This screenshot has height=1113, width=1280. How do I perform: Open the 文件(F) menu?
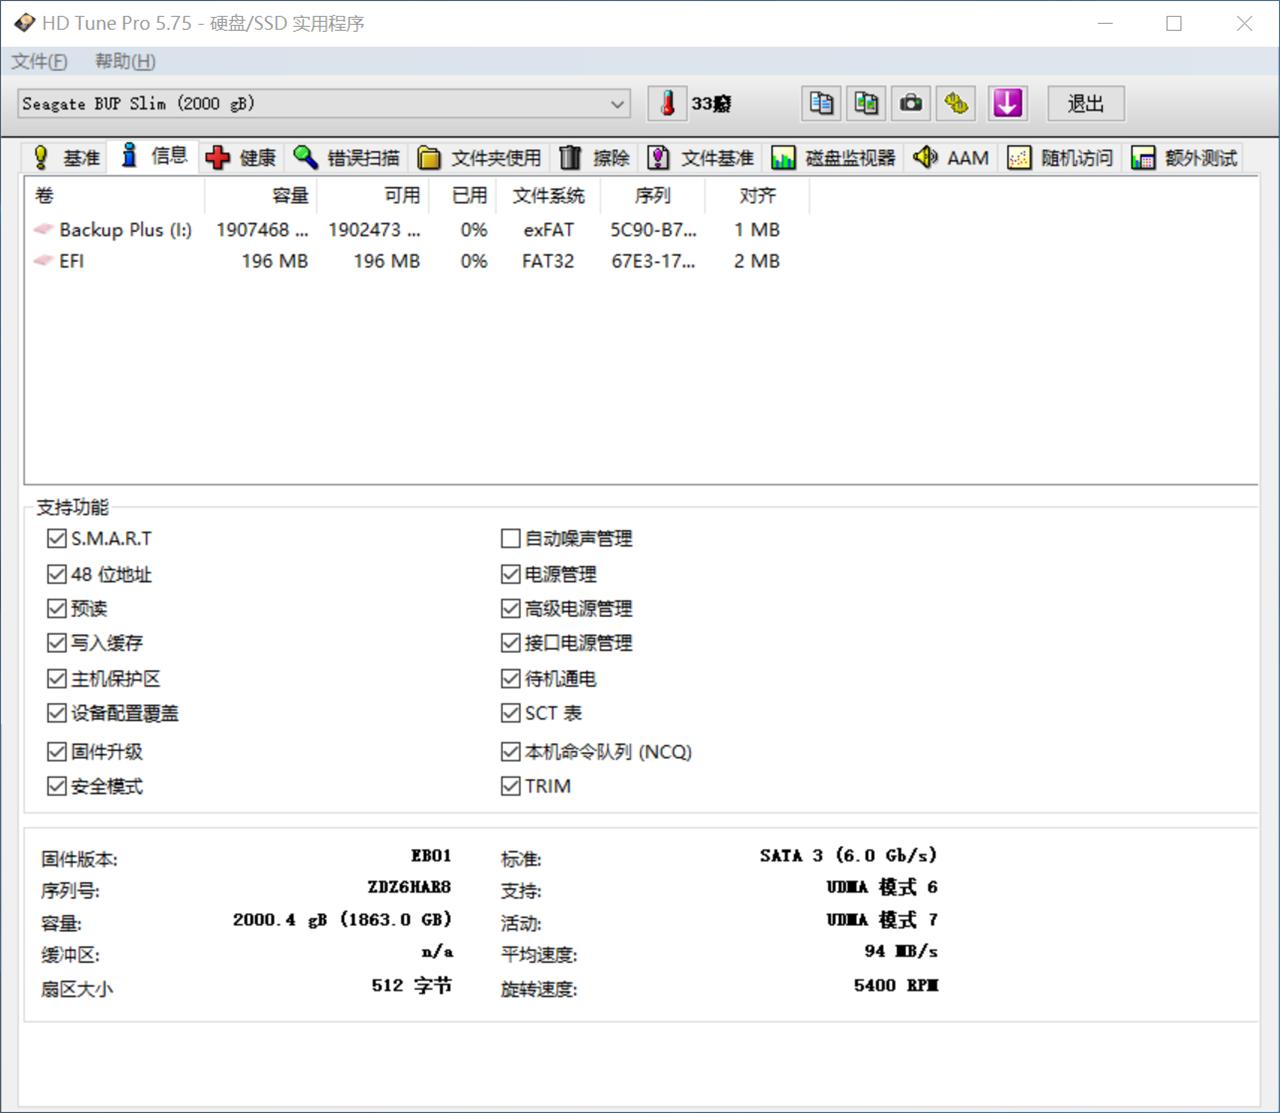(x=39, y=62)
